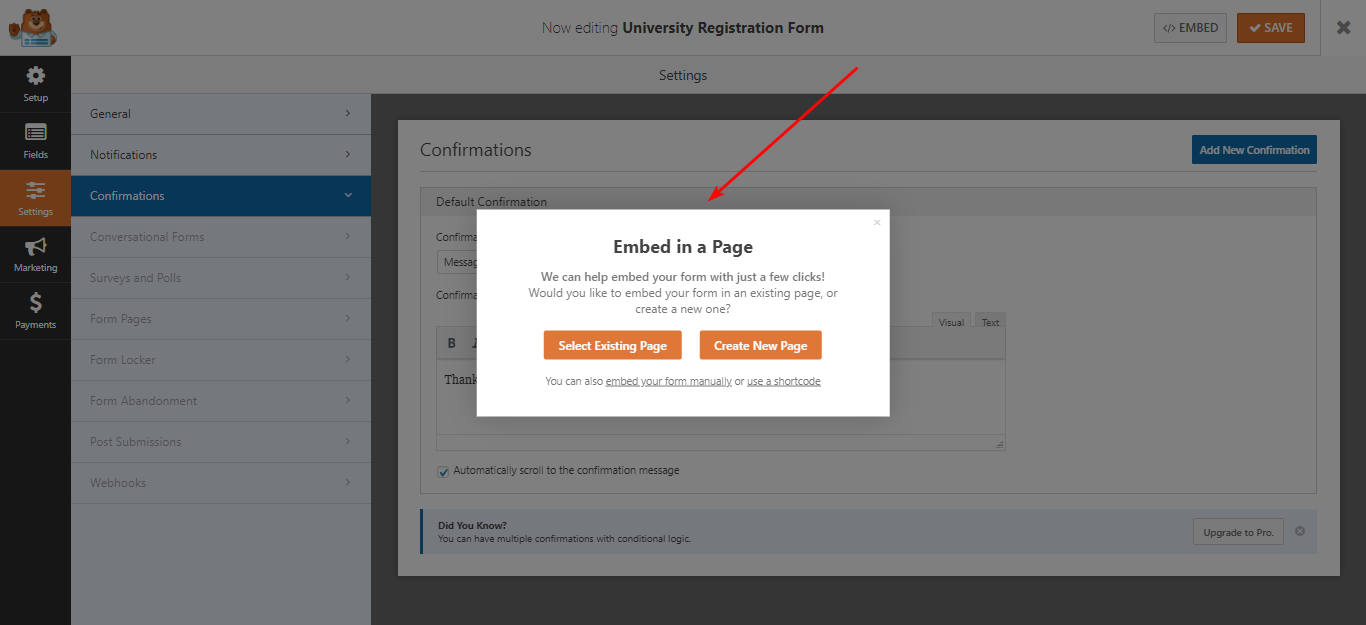
Task: Open the use a shortcode link
Action: [x=783, y=381]
